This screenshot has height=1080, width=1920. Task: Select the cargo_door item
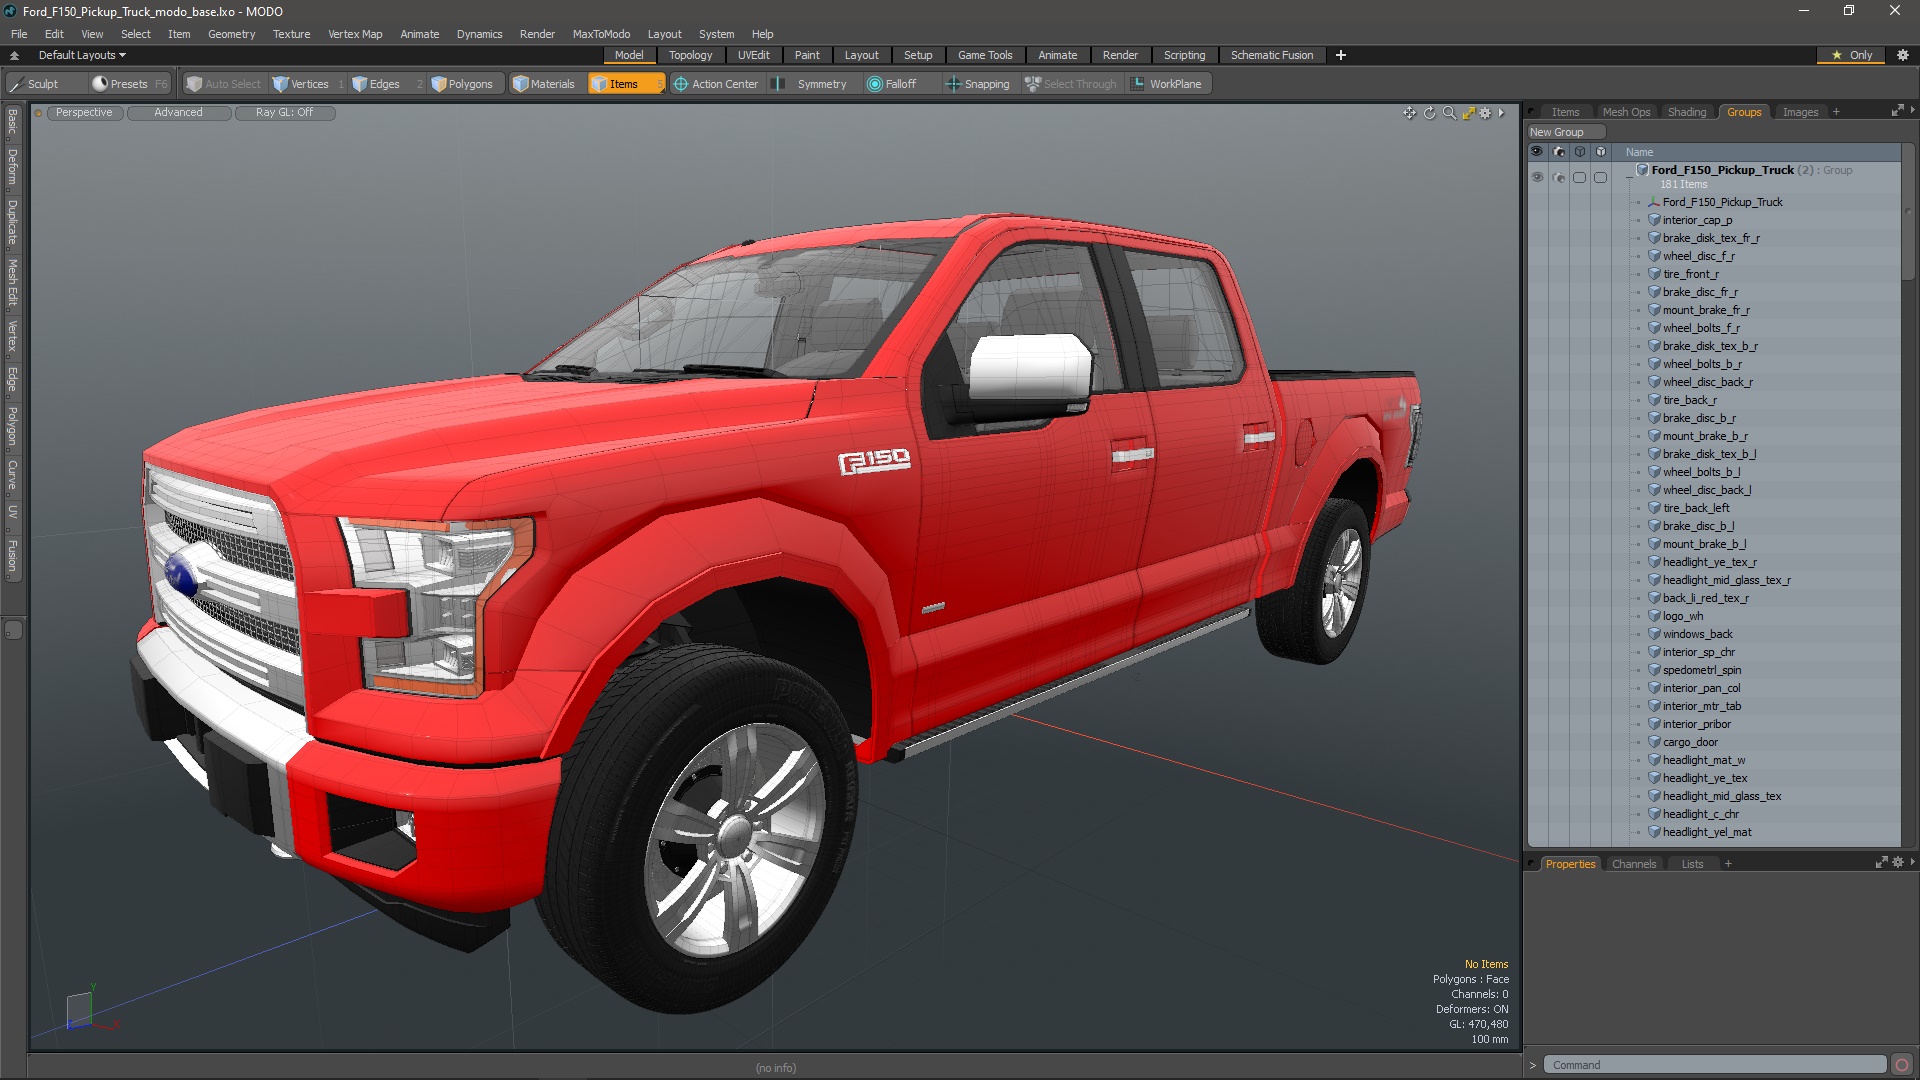coord(1690,742)
